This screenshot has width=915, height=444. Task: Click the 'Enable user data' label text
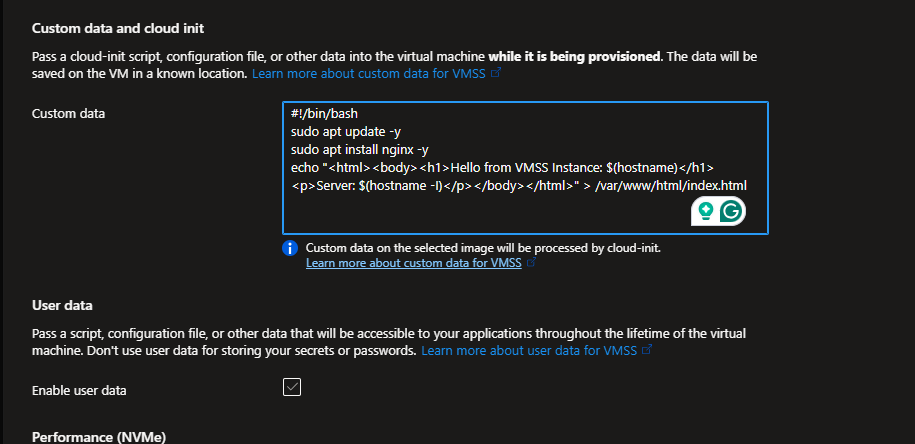(79, 389)
